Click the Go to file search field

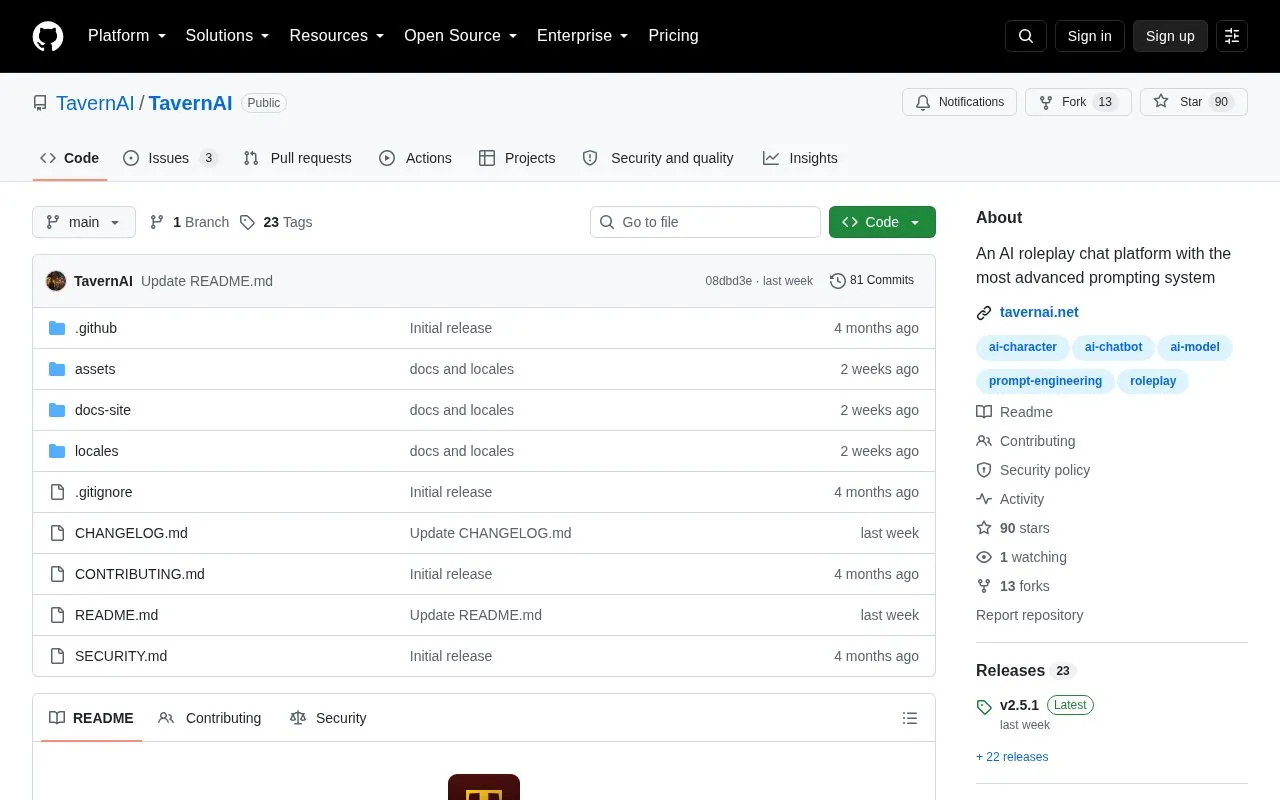705,222
